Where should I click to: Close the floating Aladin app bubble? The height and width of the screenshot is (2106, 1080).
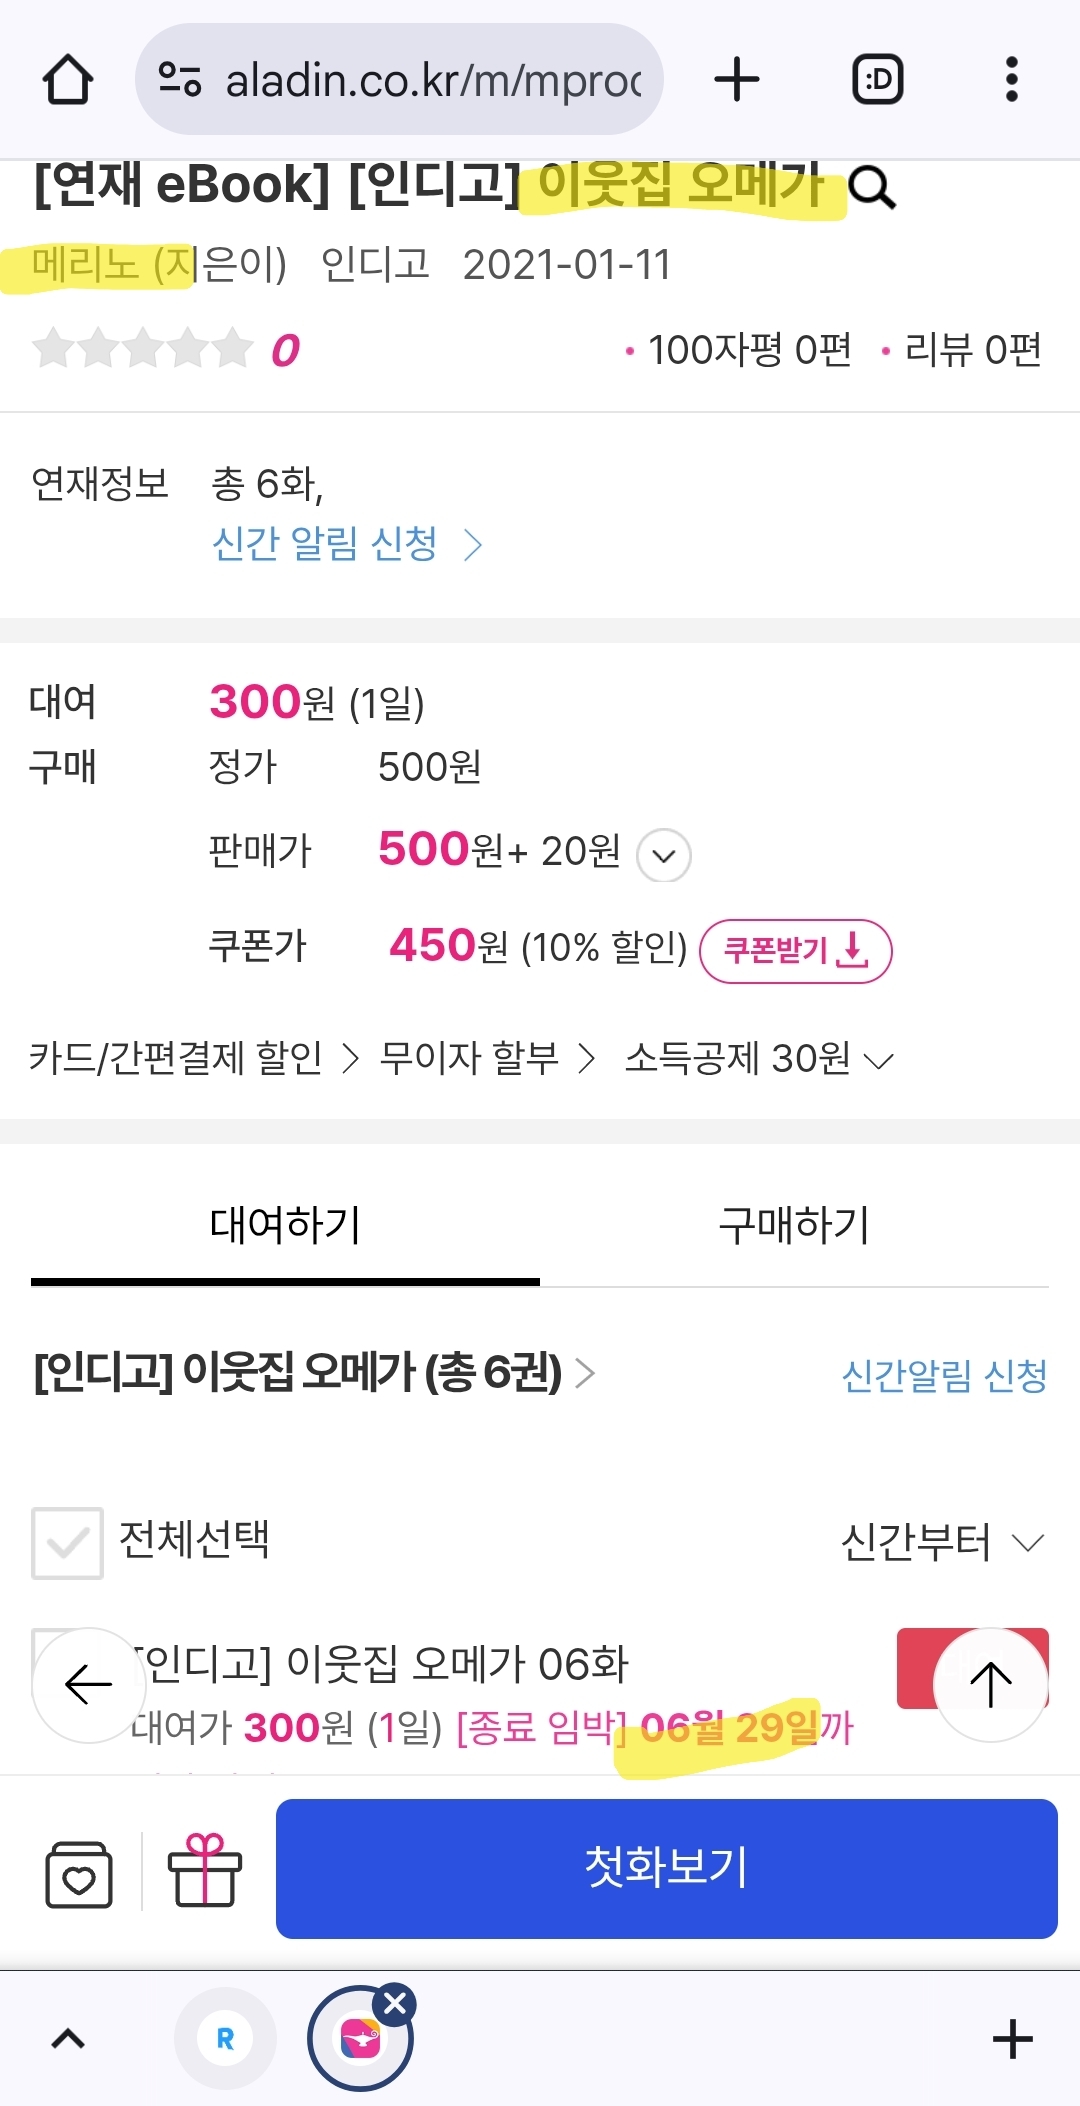coord(395,2003)
